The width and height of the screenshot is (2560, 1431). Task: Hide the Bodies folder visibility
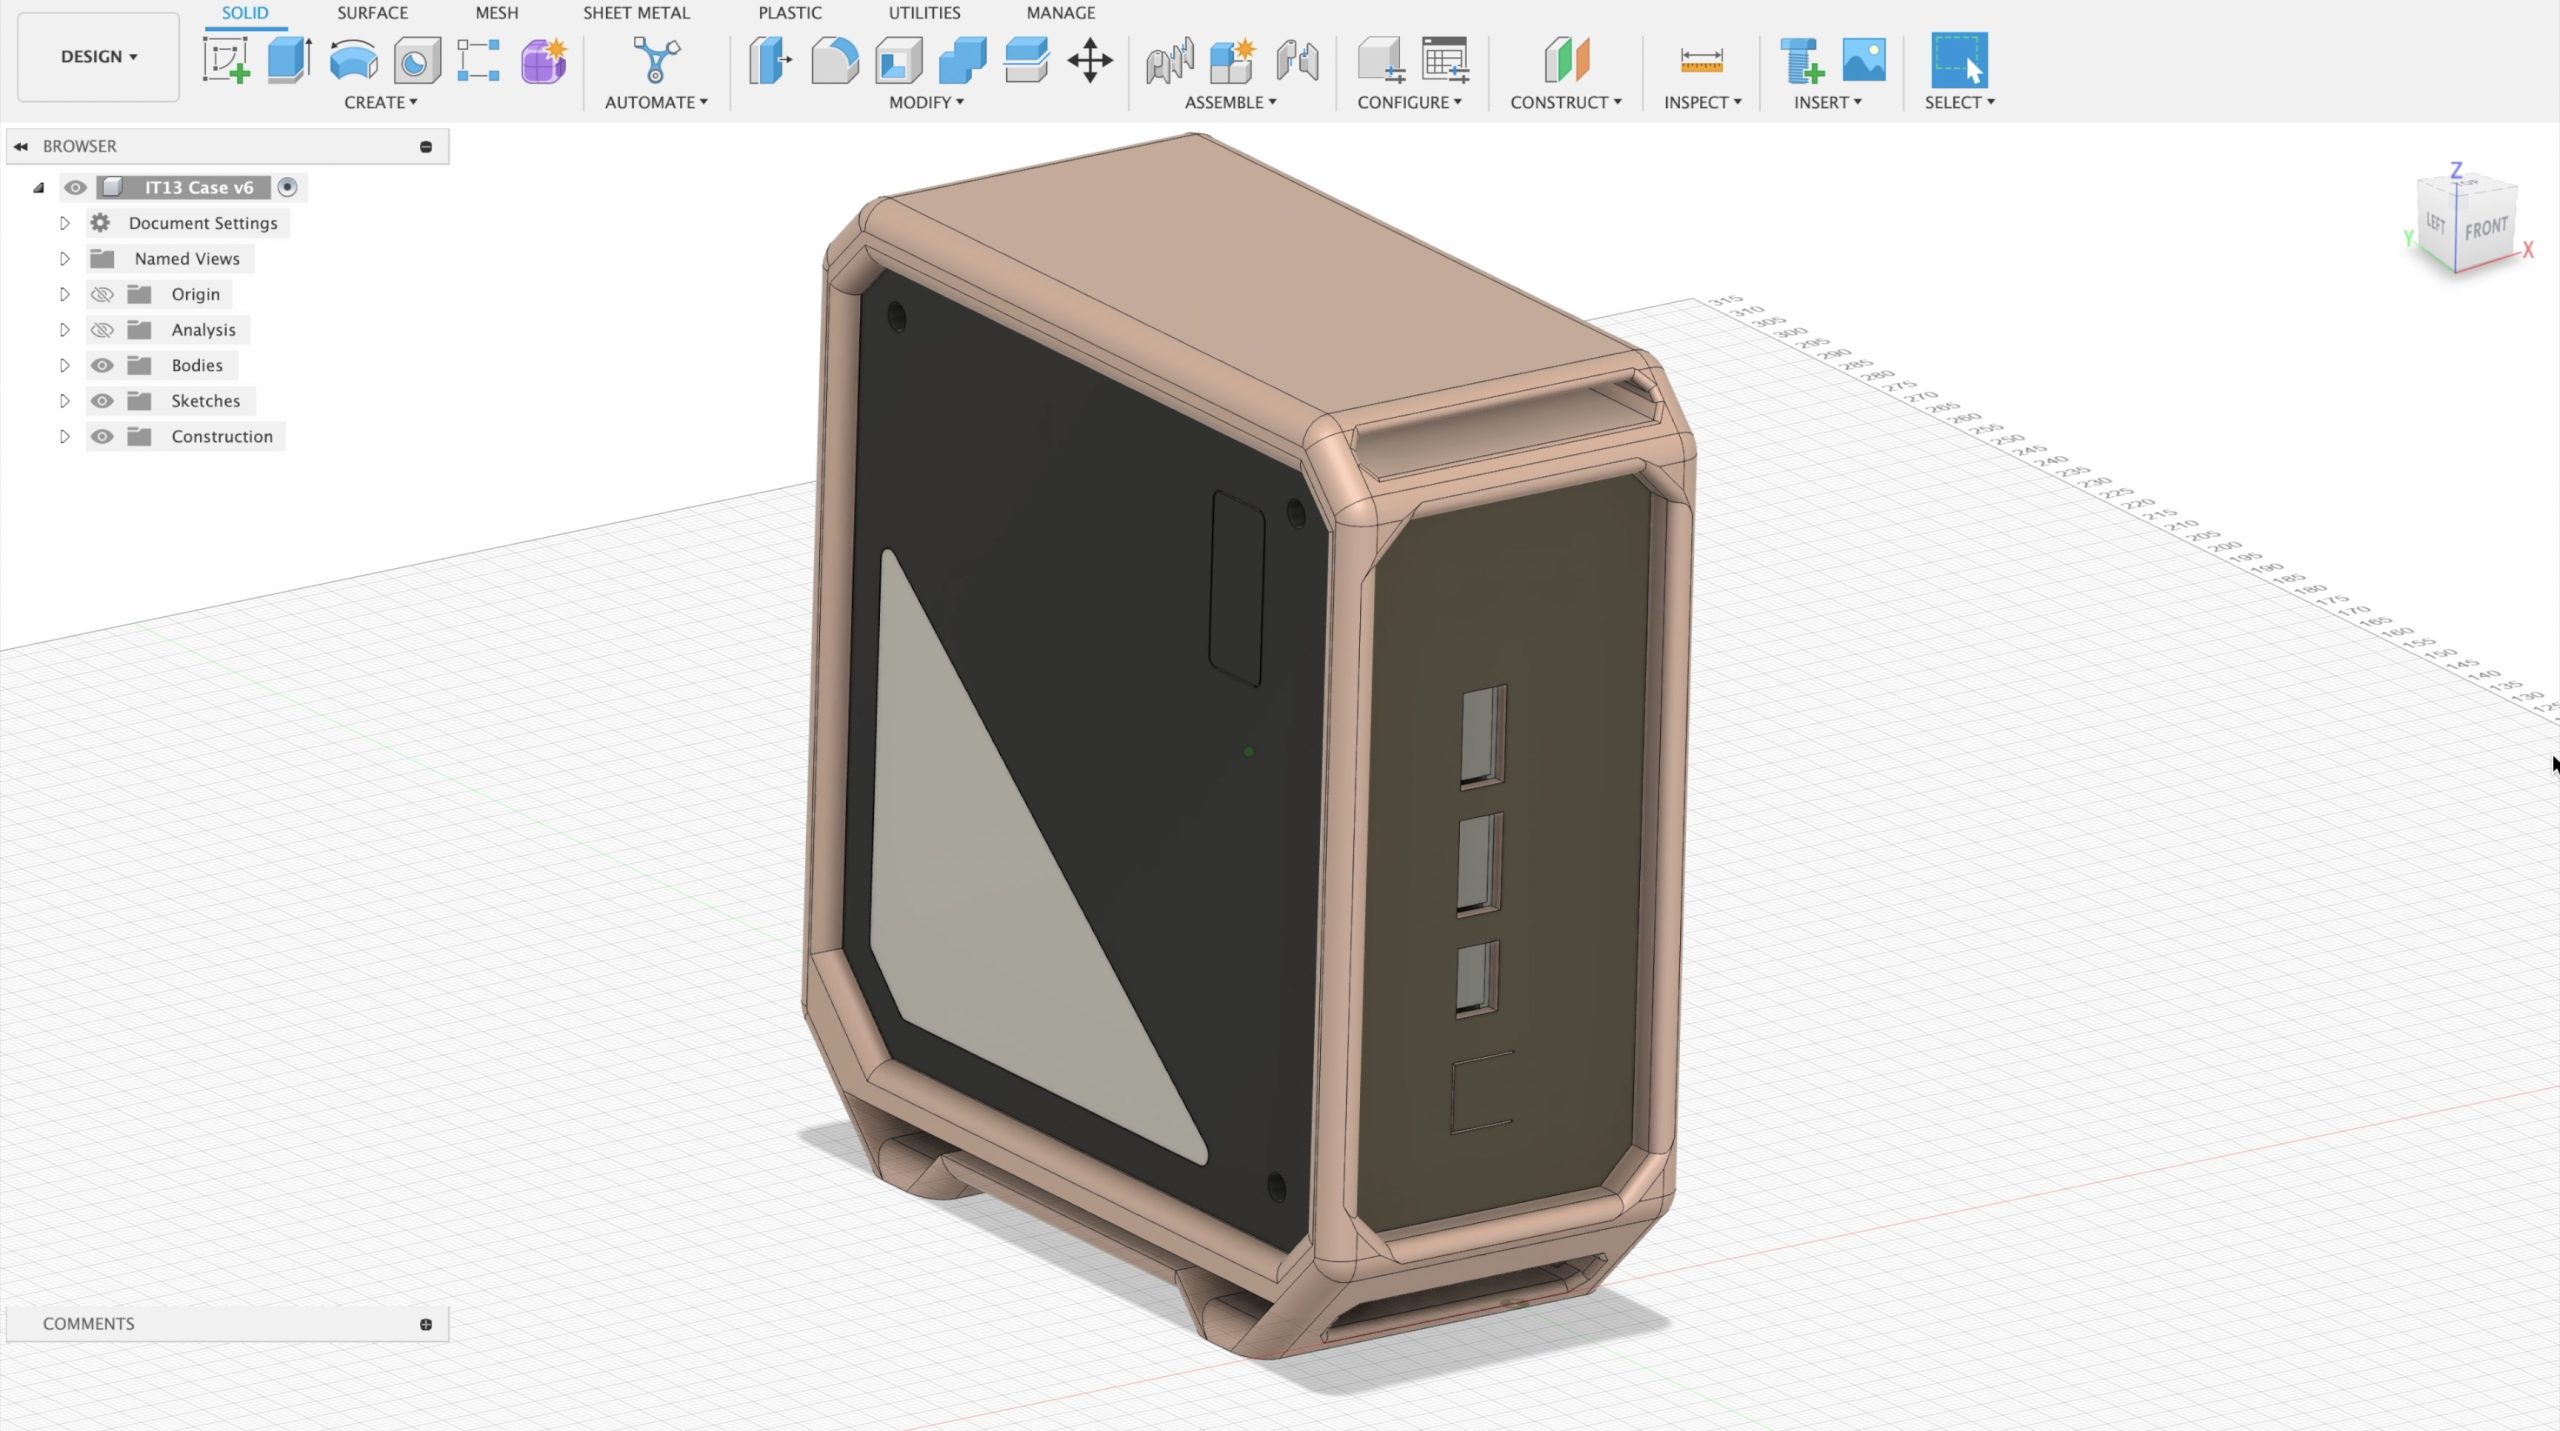(x=102, y=366)
